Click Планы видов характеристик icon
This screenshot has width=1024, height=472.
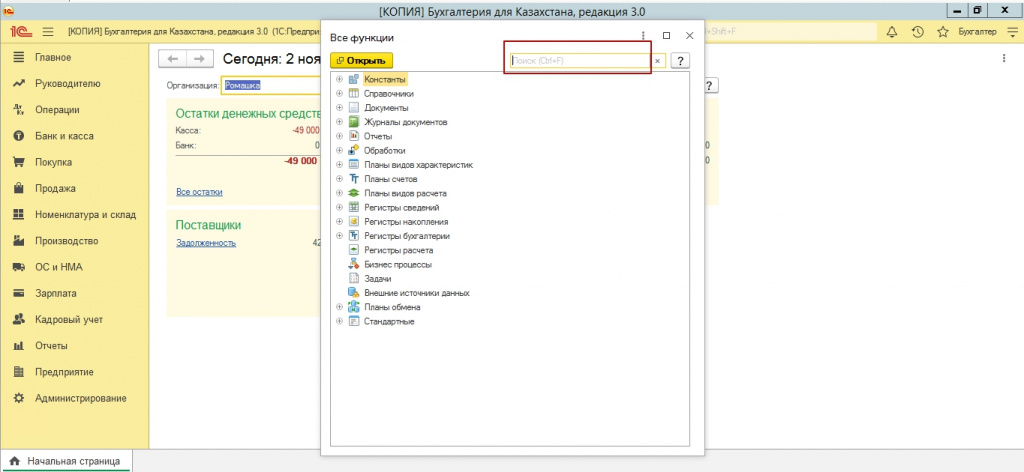tap(353, 165)
